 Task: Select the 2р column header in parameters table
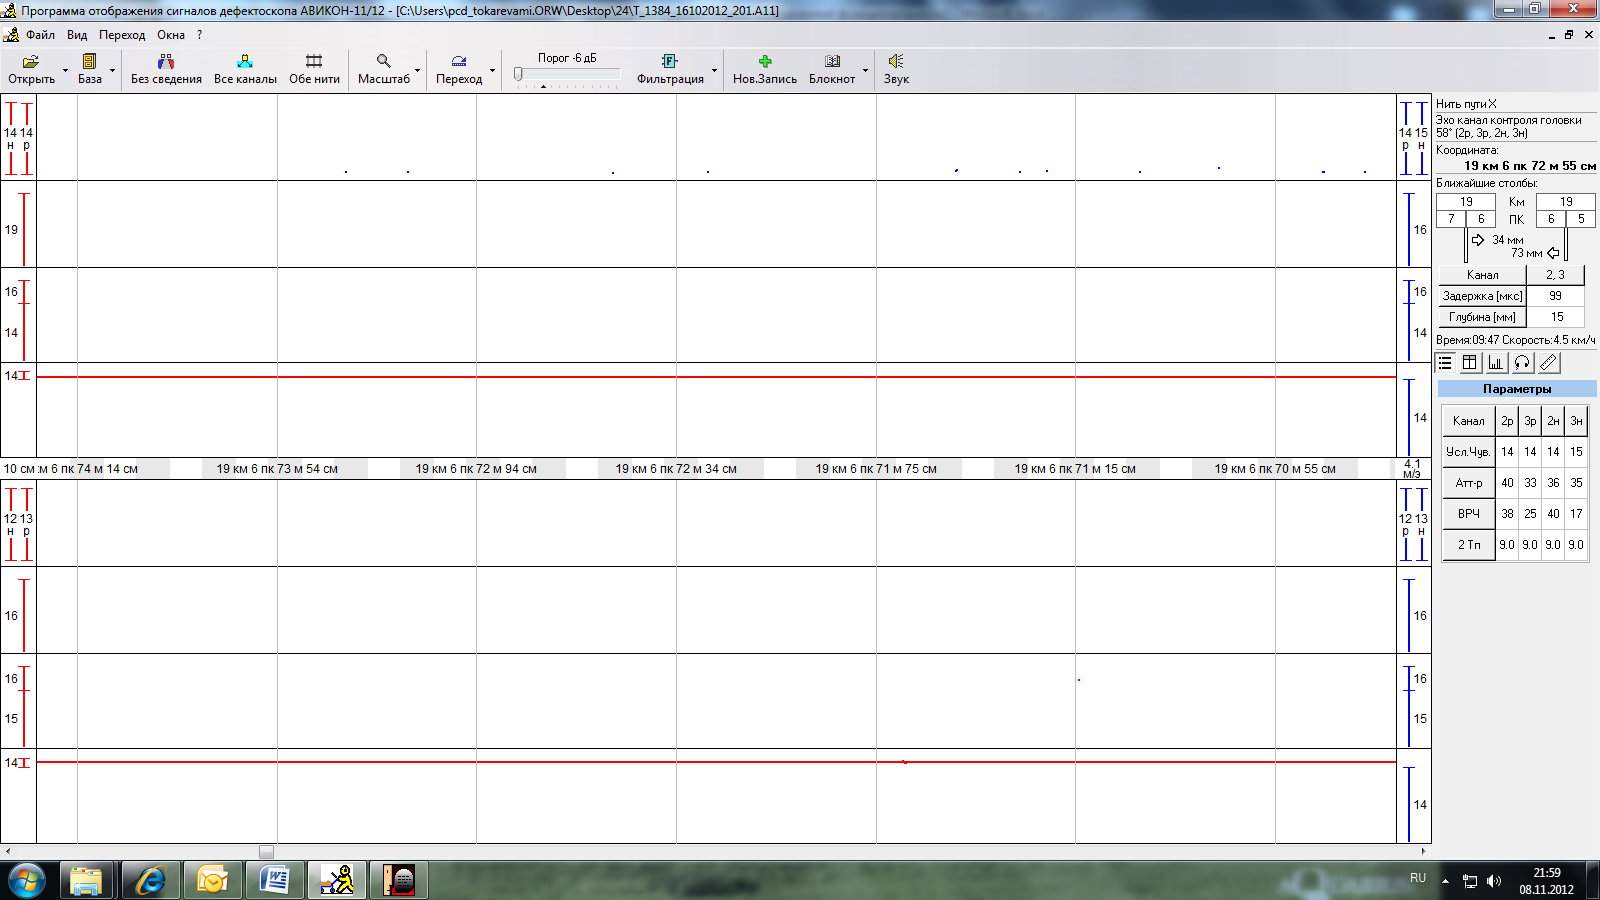(1507, 421)
